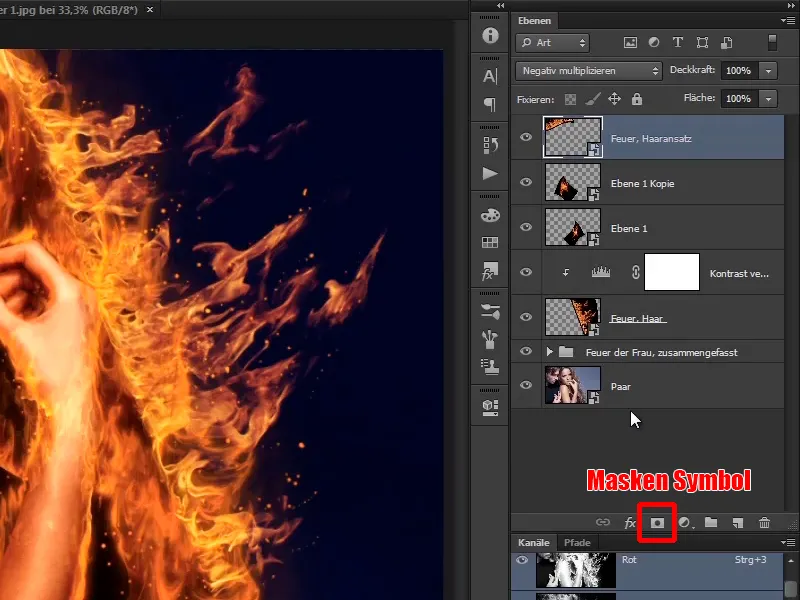Hide the Feuer der Frau group

[526, 351]
